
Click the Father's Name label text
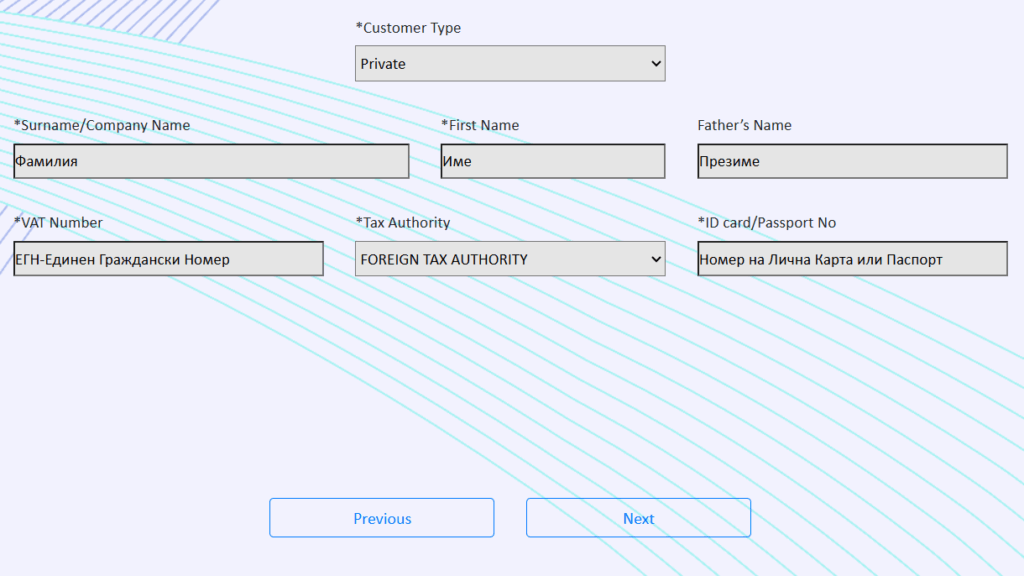click(744, 125)
